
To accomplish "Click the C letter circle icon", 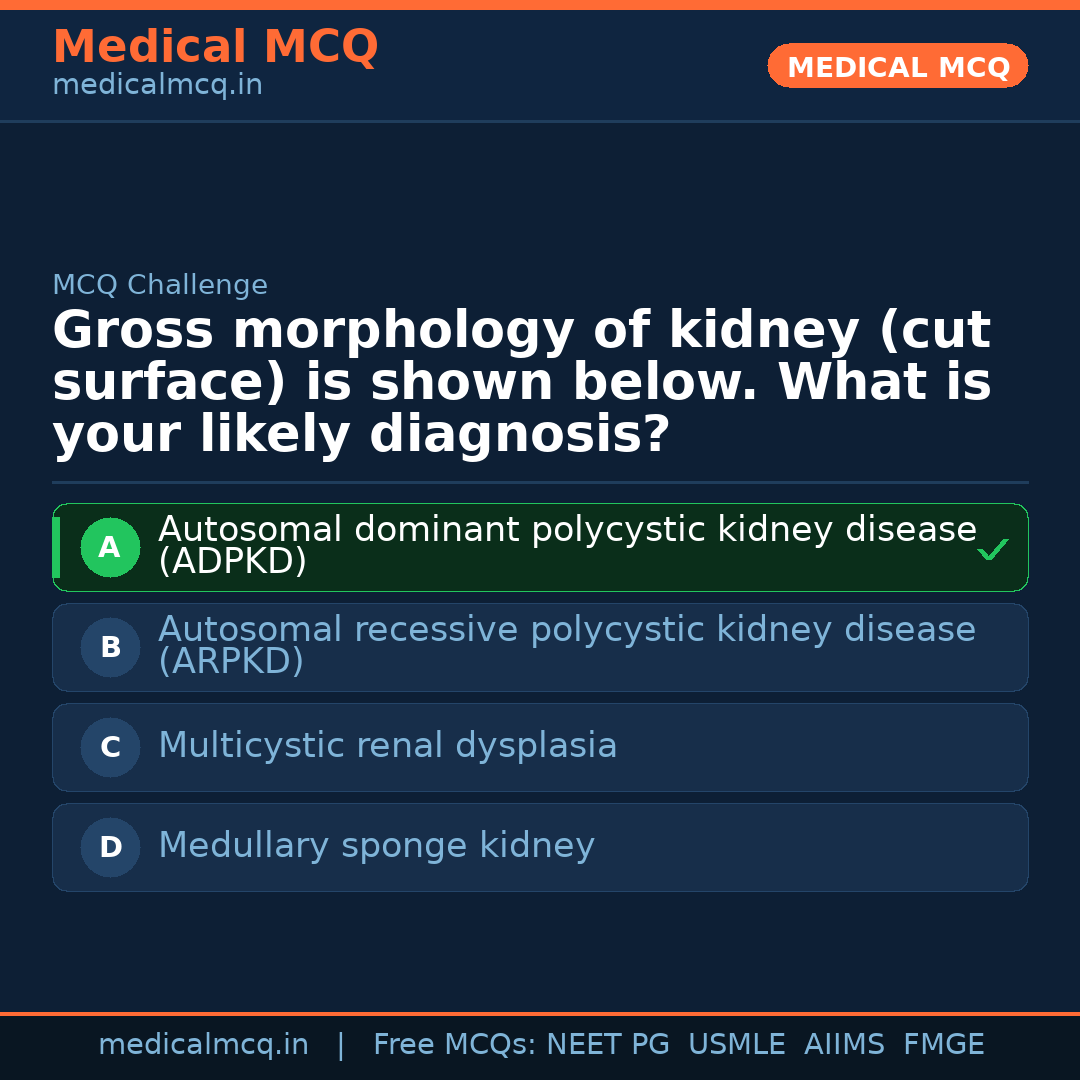I will (x=110, y=747).
